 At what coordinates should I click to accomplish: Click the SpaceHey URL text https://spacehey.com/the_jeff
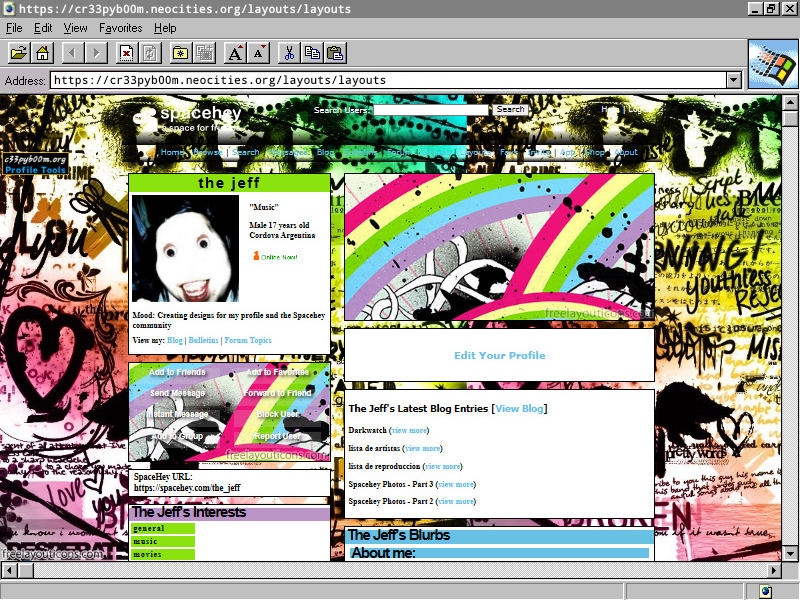coord(187,488)
